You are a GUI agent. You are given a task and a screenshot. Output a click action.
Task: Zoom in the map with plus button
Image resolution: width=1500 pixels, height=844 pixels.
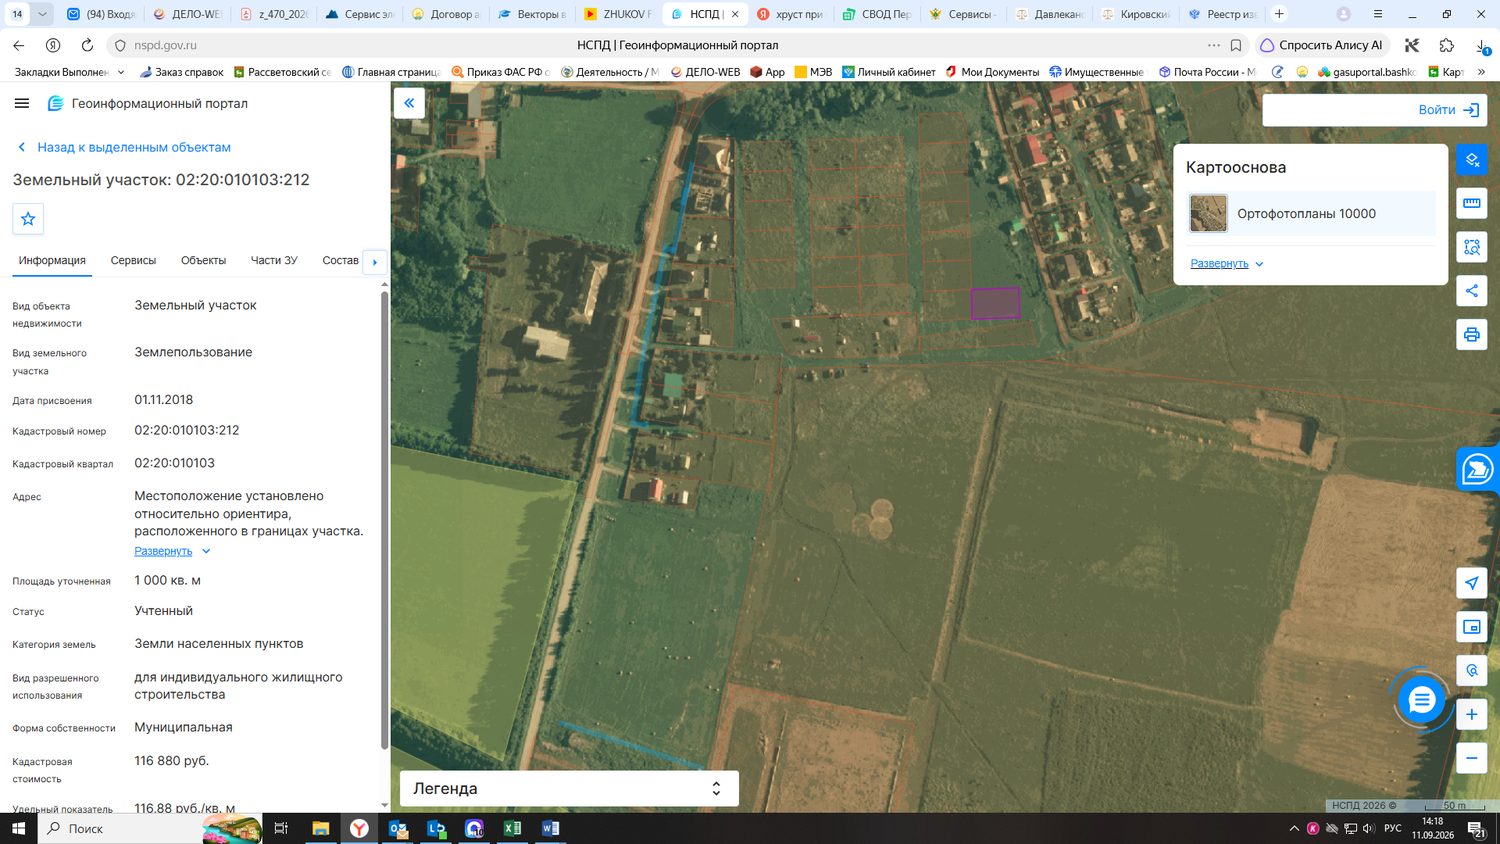(1472, 714)
